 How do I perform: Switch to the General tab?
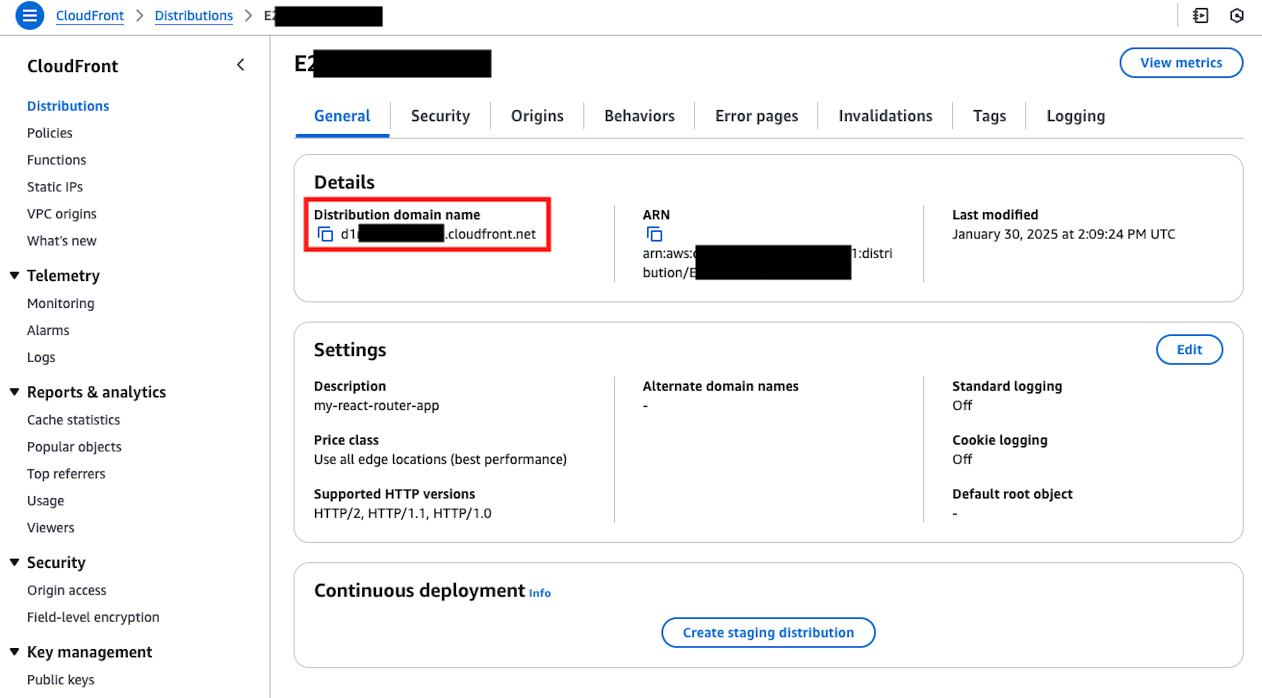tap(342, 116)
